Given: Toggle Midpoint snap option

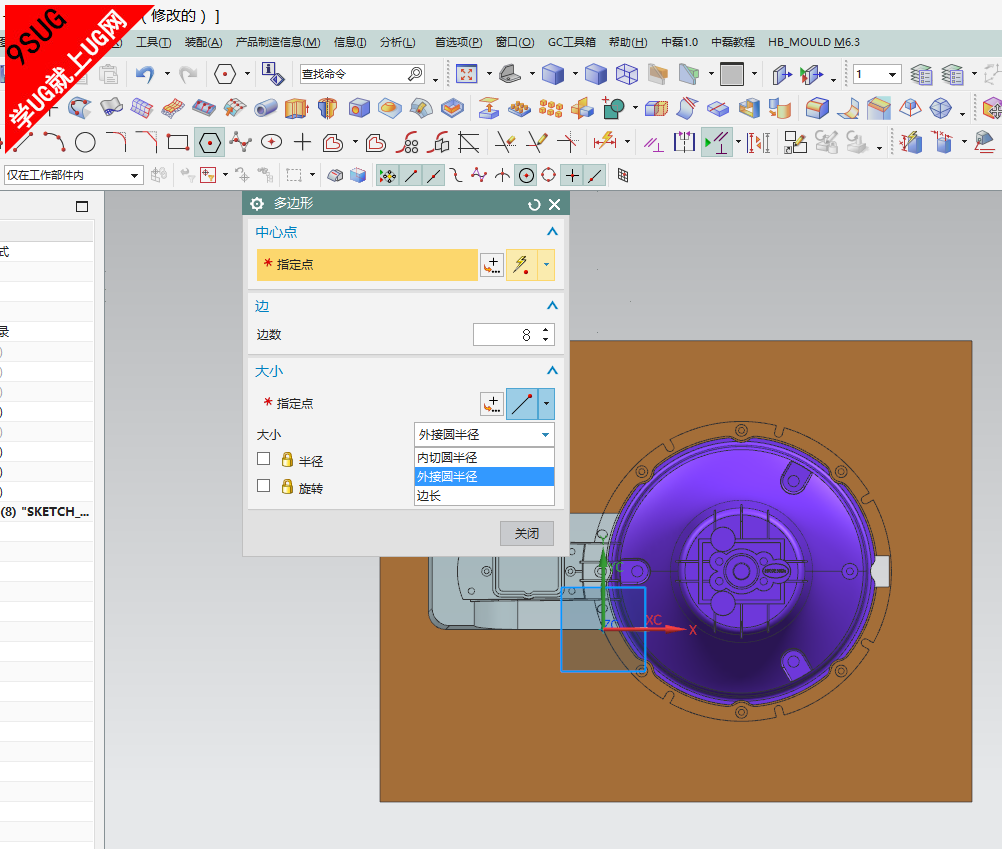Looking at the screenshot, I should tap(433, 176).
